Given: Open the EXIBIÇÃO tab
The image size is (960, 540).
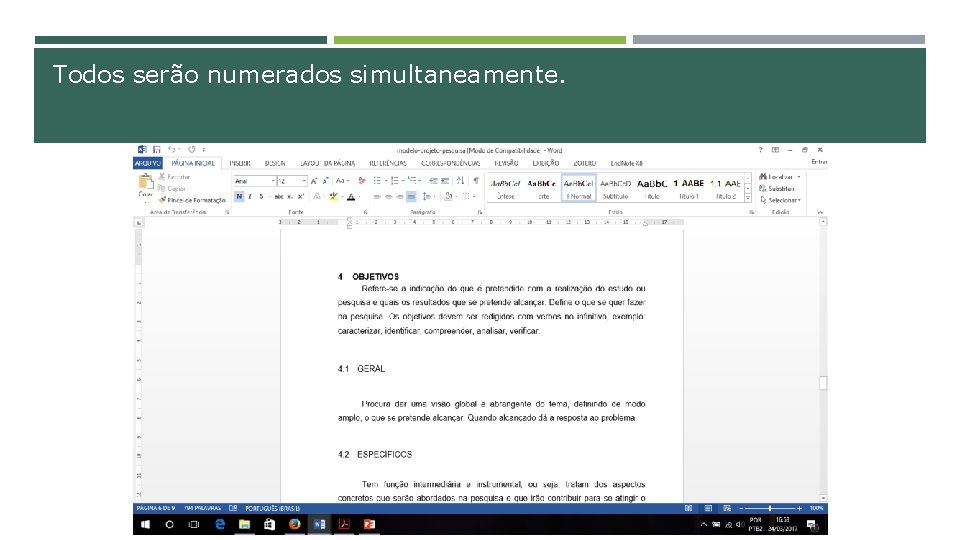Looking at the screenshot, I should [x=546, y=163].
